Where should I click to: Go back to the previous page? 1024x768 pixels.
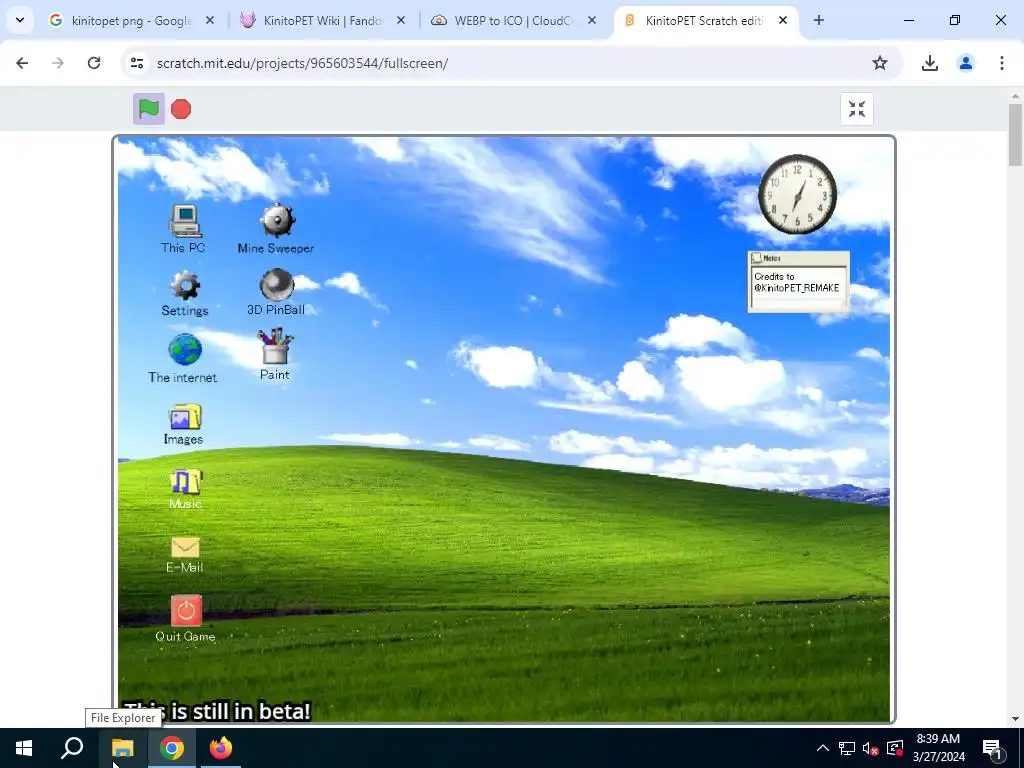coord(22,63)
